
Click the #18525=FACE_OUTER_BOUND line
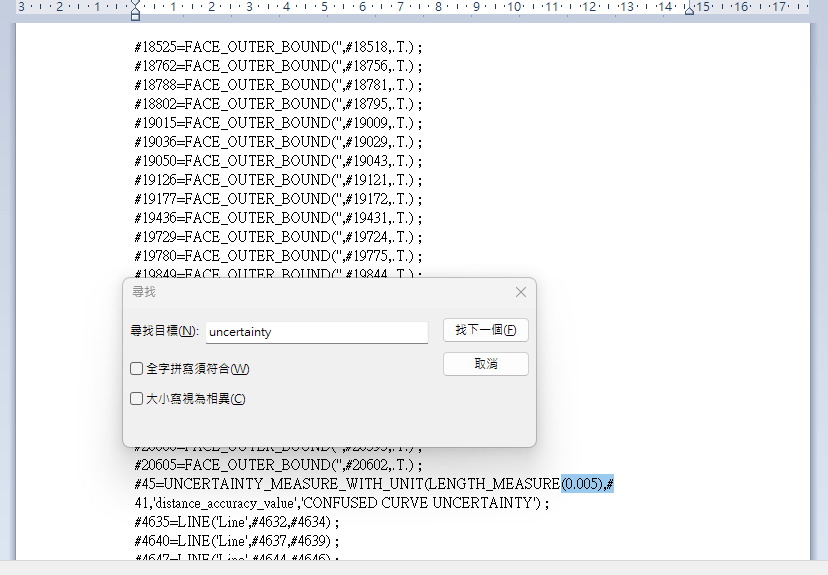278,47
